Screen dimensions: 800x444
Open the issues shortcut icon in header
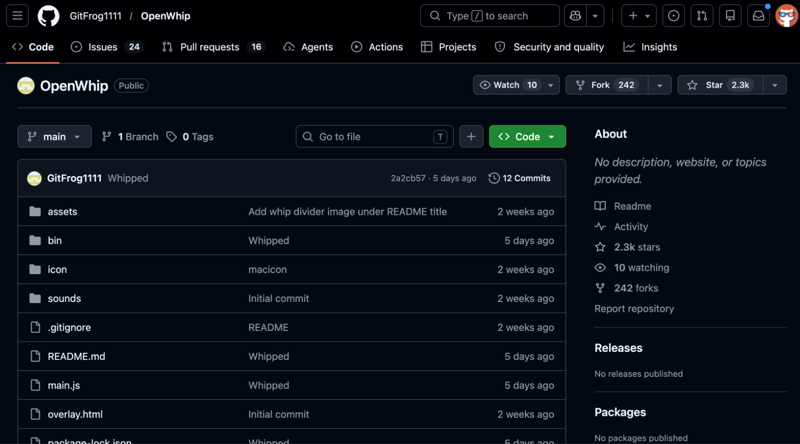673,16
